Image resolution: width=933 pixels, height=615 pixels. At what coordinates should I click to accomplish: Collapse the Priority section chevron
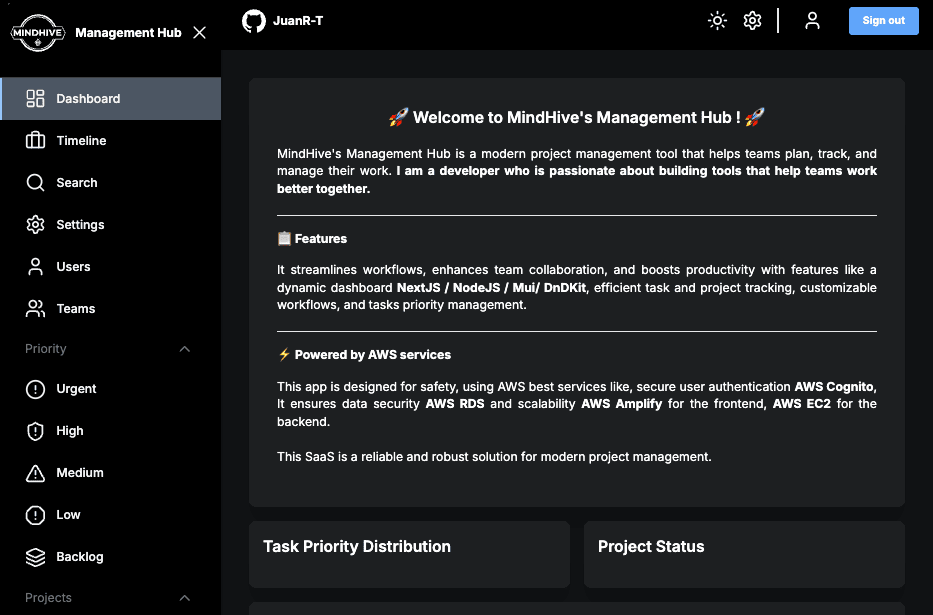click(x=184, y=349)
